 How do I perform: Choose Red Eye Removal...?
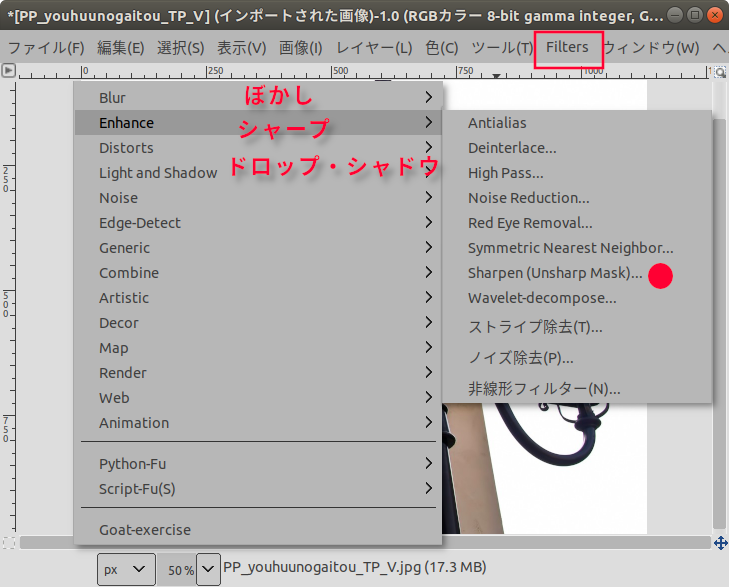(x=577, y=223)
